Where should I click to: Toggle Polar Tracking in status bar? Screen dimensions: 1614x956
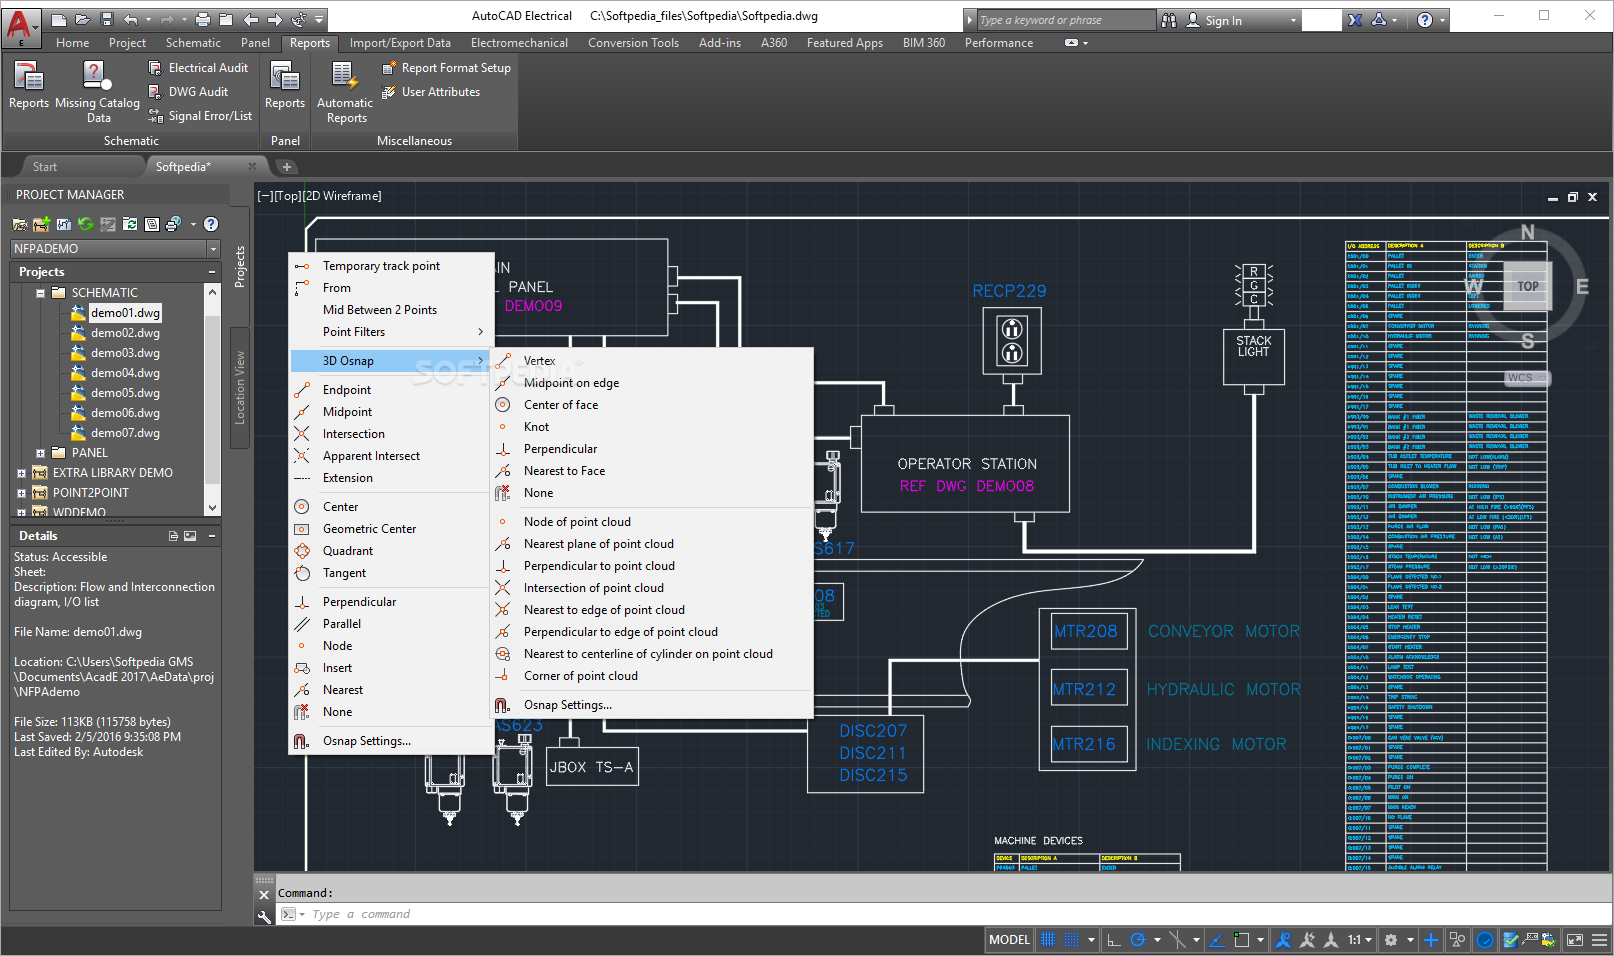1138,940
